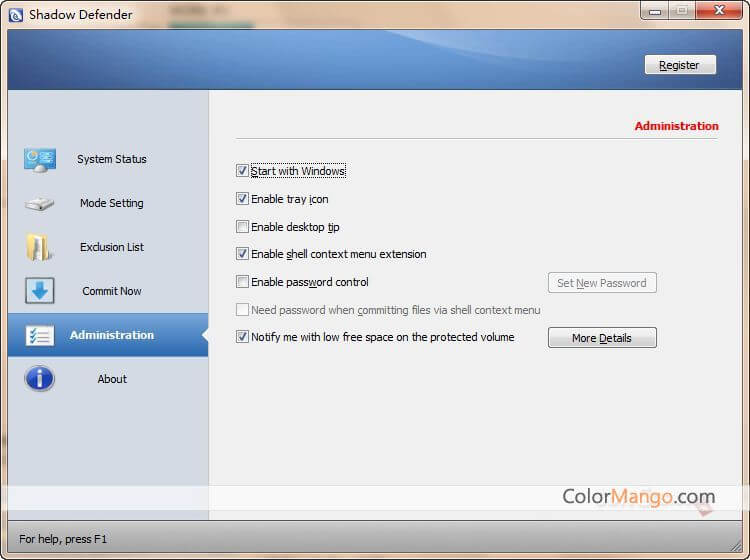
Task: Click the System Status monitor icon
Action: 40,159
